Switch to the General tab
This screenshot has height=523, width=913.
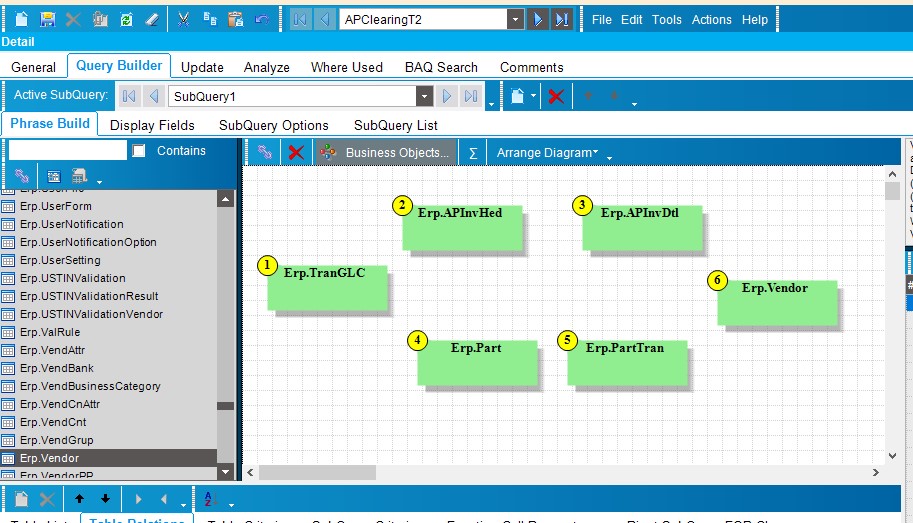33,68
